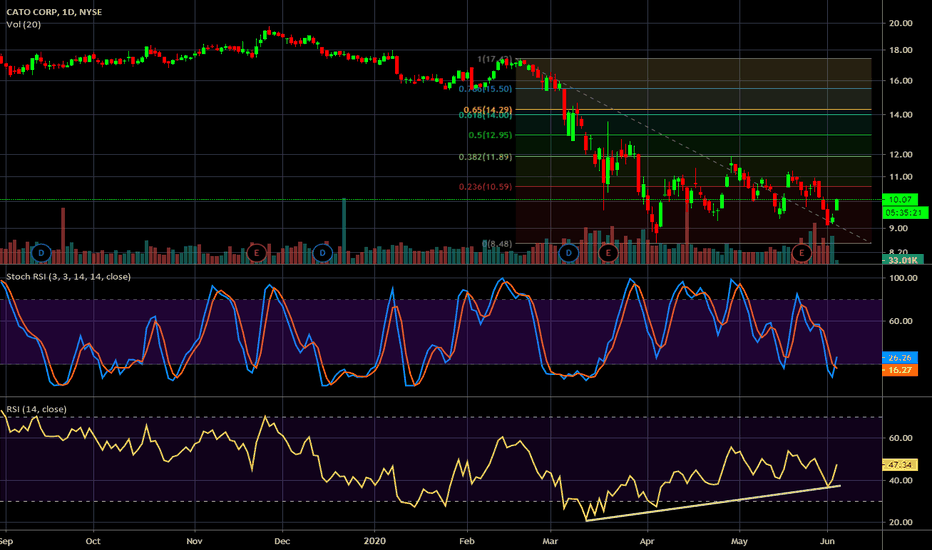
Task: Select the Fibonacci 0.382(11.89) level label
Action: coord(485,157)
